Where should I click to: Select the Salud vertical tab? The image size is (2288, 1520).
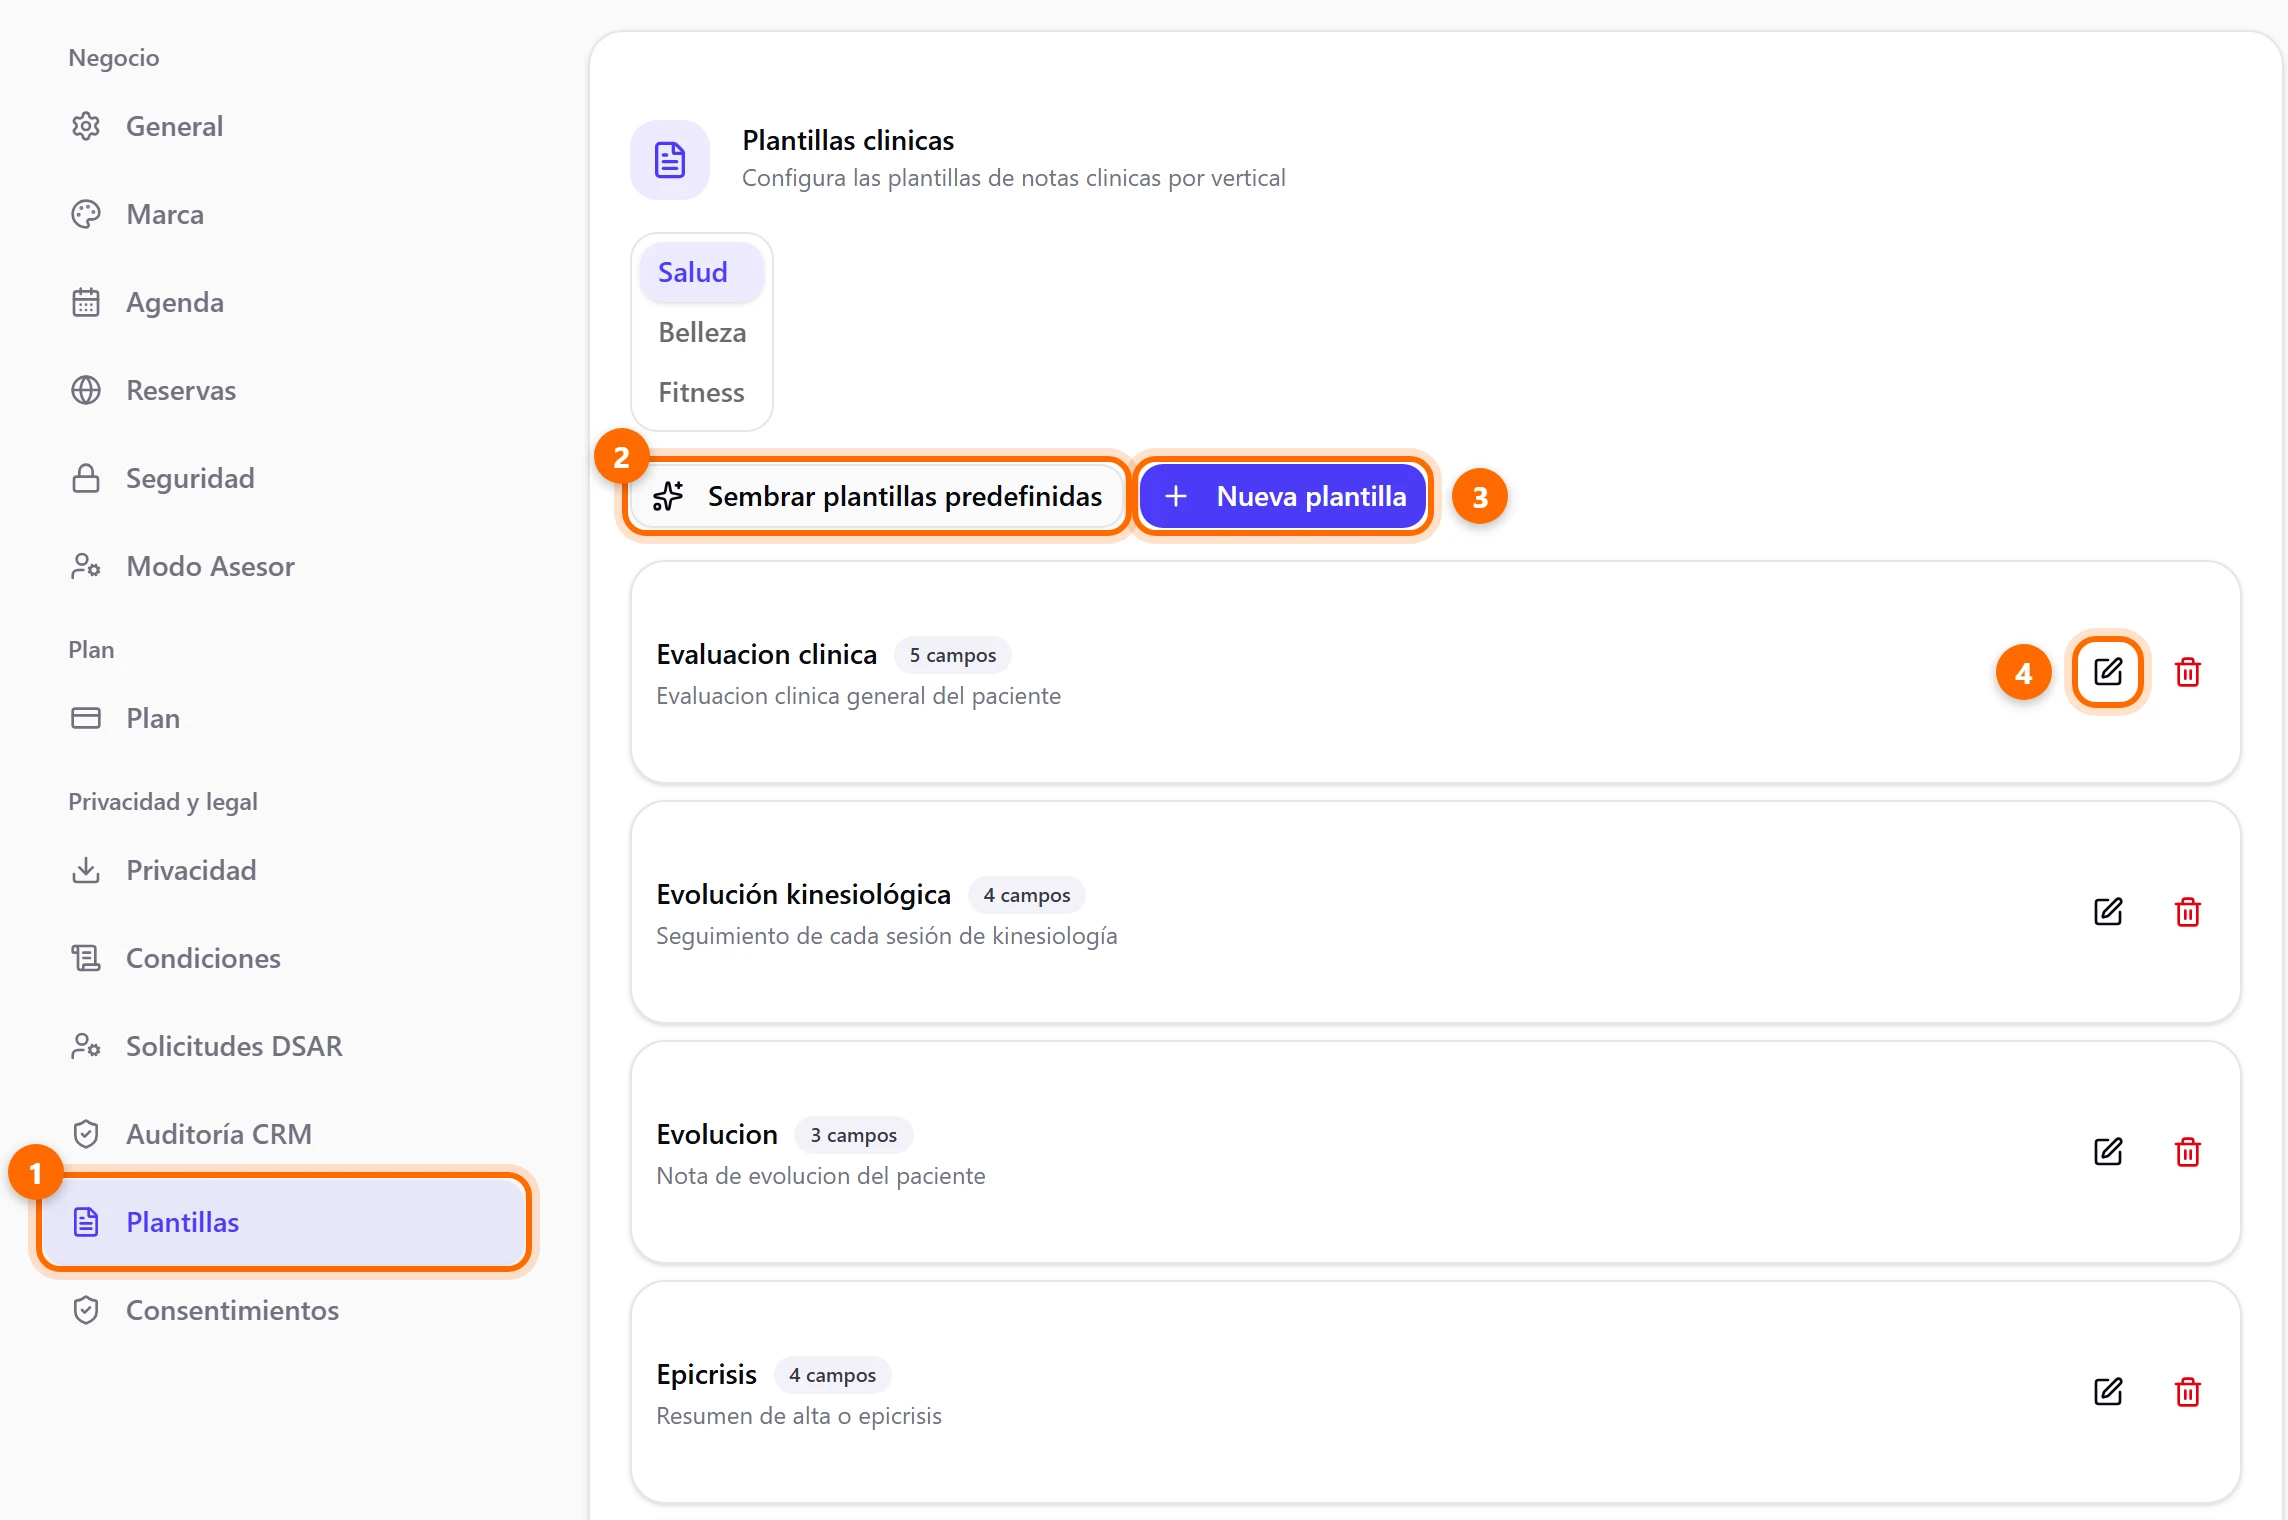(x=702, y=272)
